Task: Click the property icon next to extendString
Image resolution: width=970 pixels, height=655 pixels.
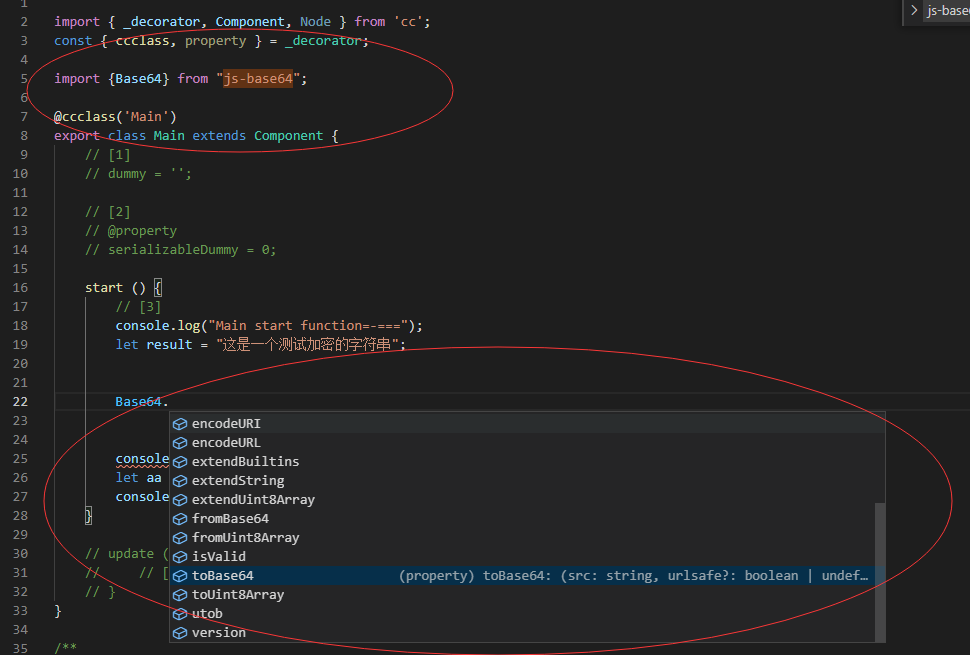Action: (180, 481)
